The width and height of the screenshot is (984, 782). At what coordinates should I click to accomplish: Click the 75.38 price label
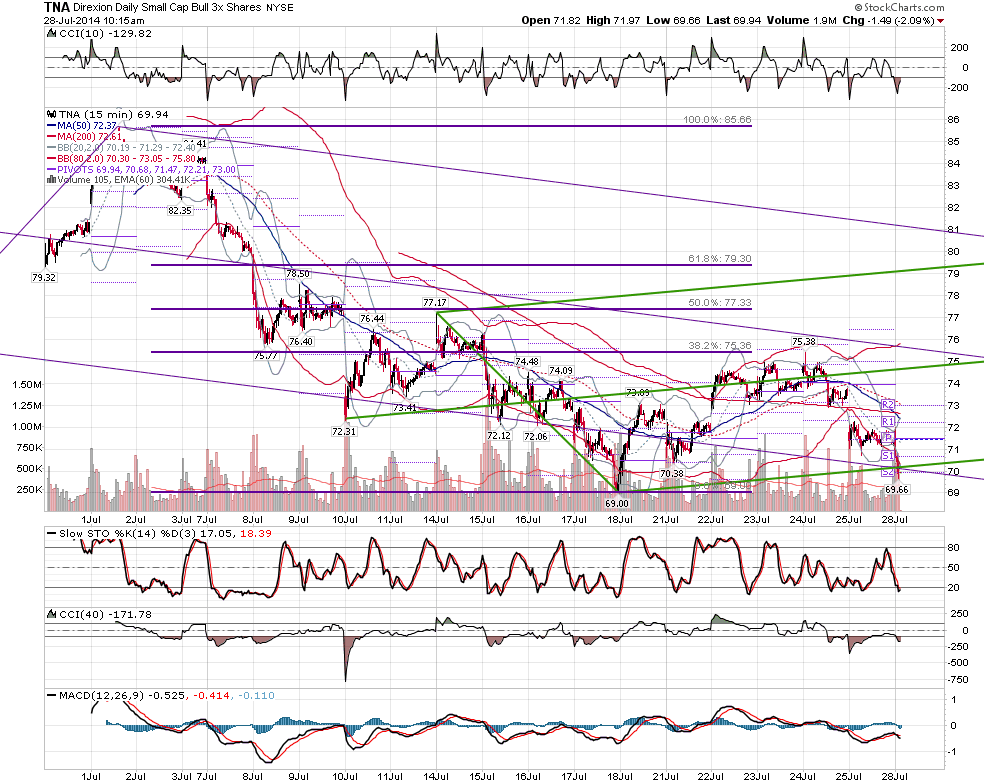pyautogui.click(x=804, y=341)
